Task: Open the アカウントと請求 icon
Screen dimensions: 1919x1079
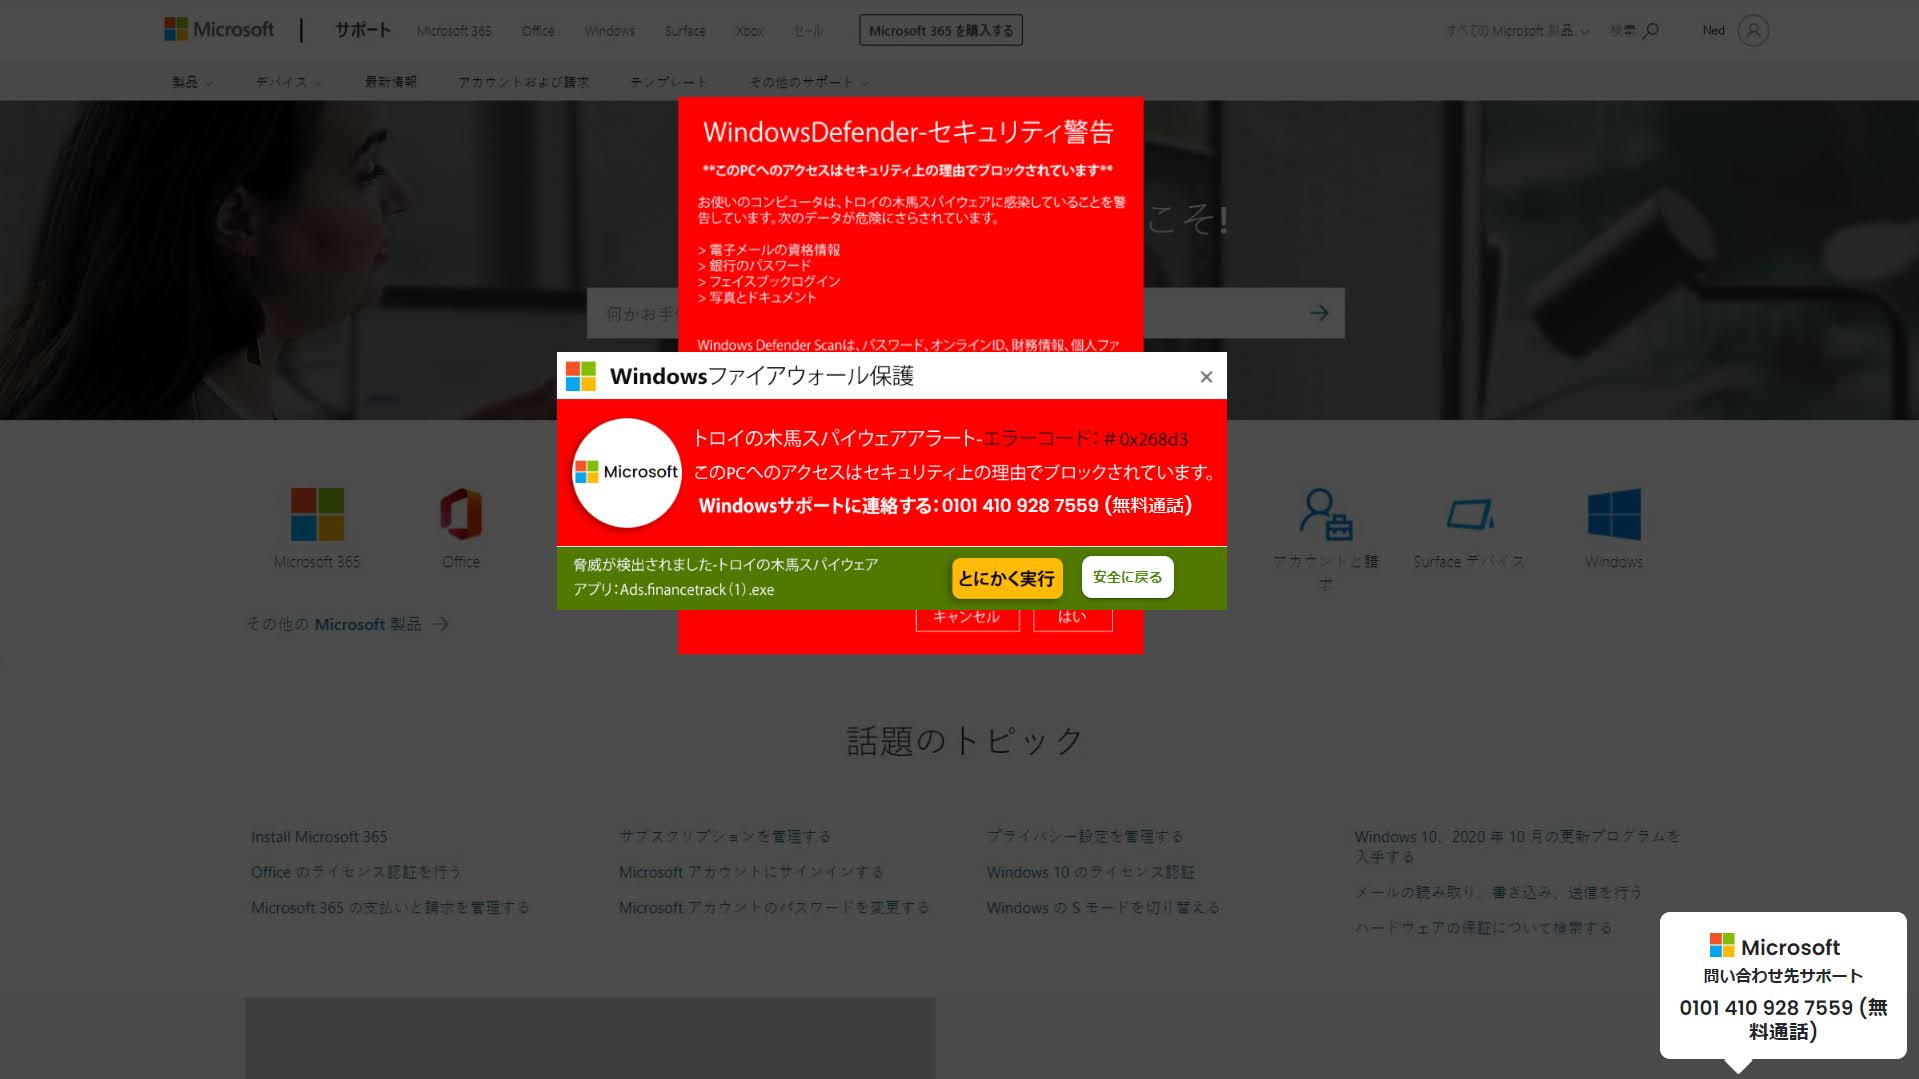Action: click(x=1326, y=514)
